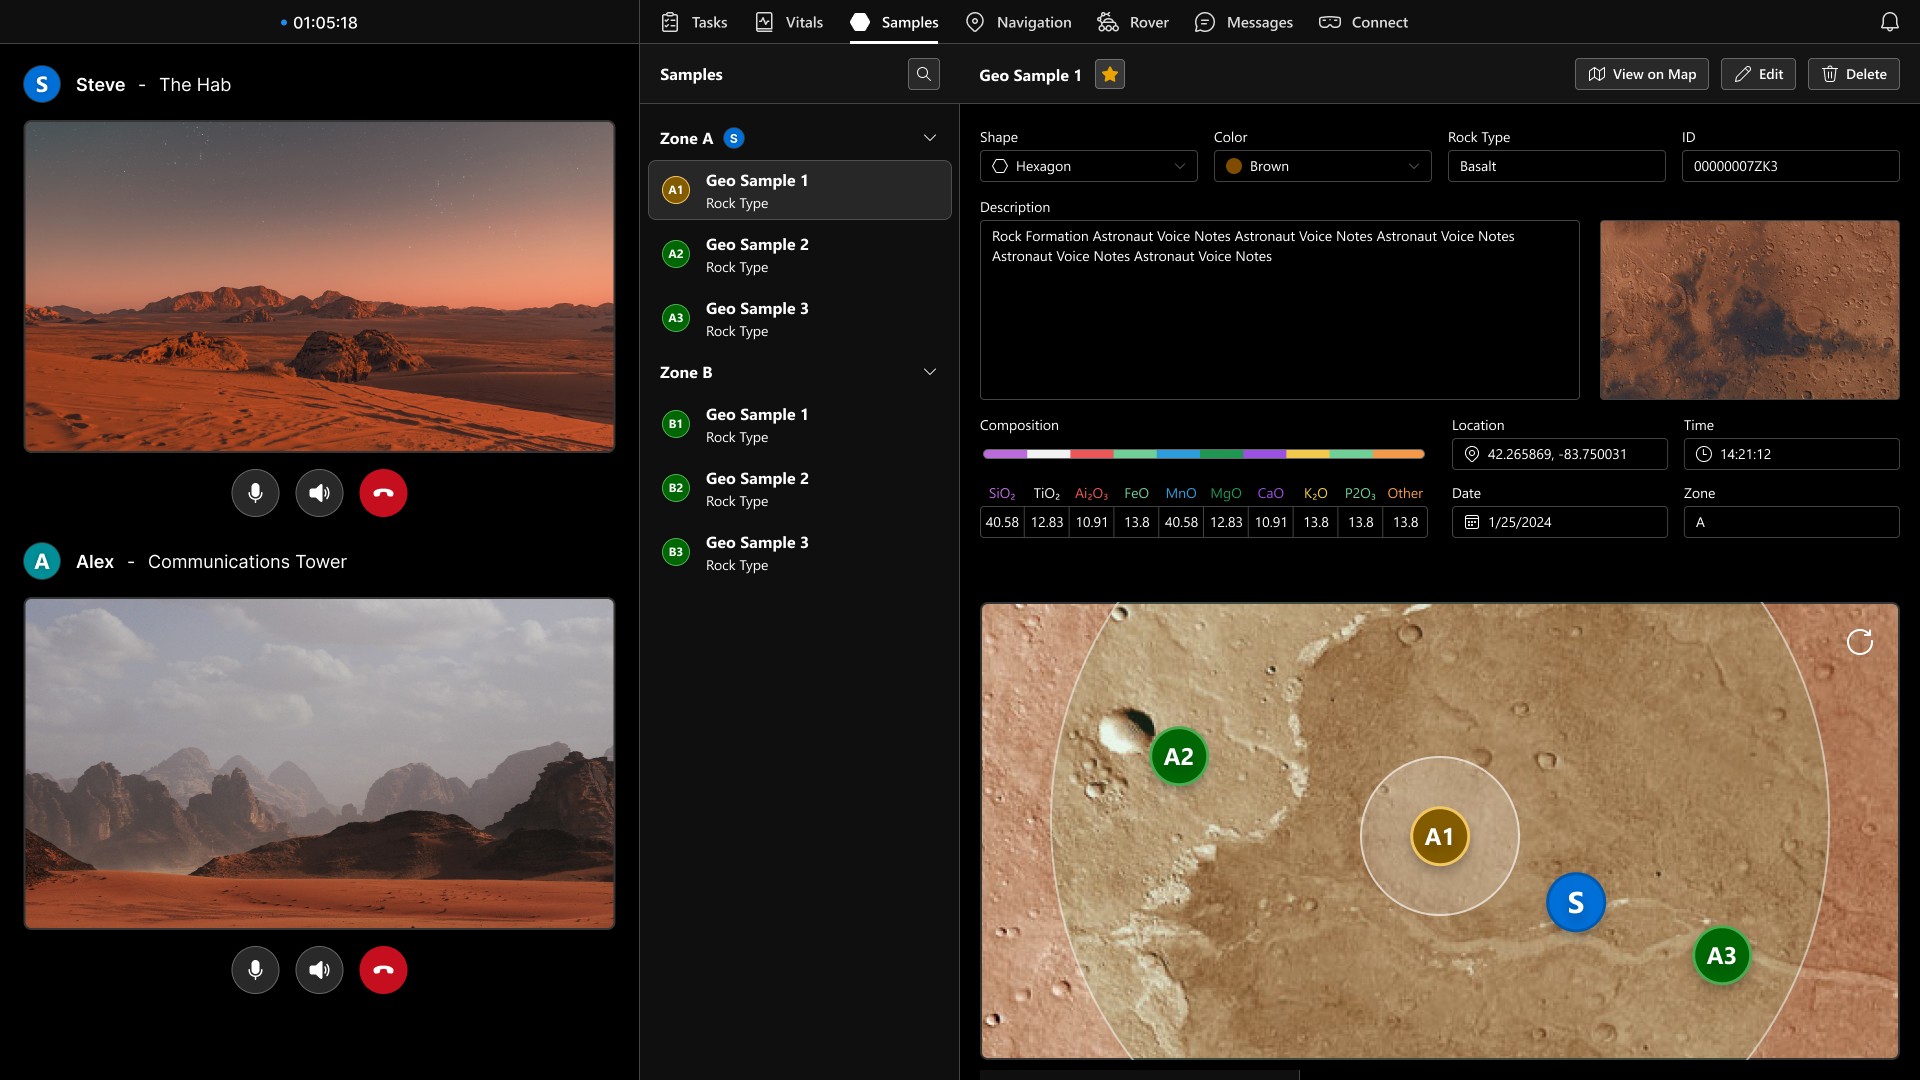This screenshot has height=1080, width=1920.
Task: Open the Vitals tab
Action: coord(789,22)
